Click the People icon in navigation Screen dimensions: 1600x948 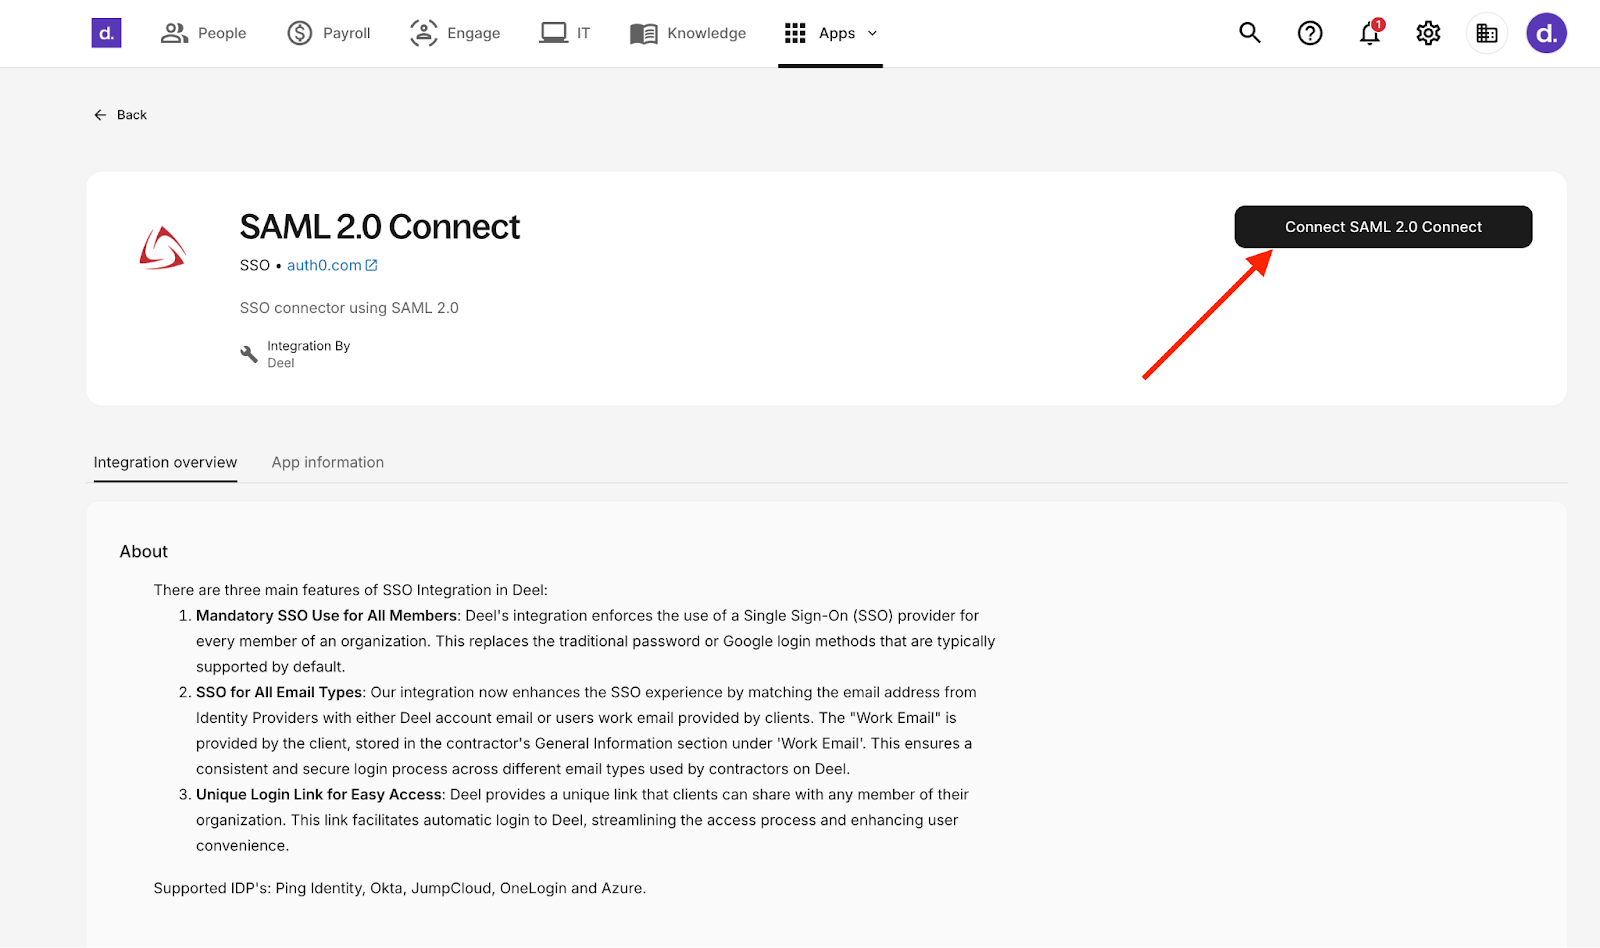[174, 33]
